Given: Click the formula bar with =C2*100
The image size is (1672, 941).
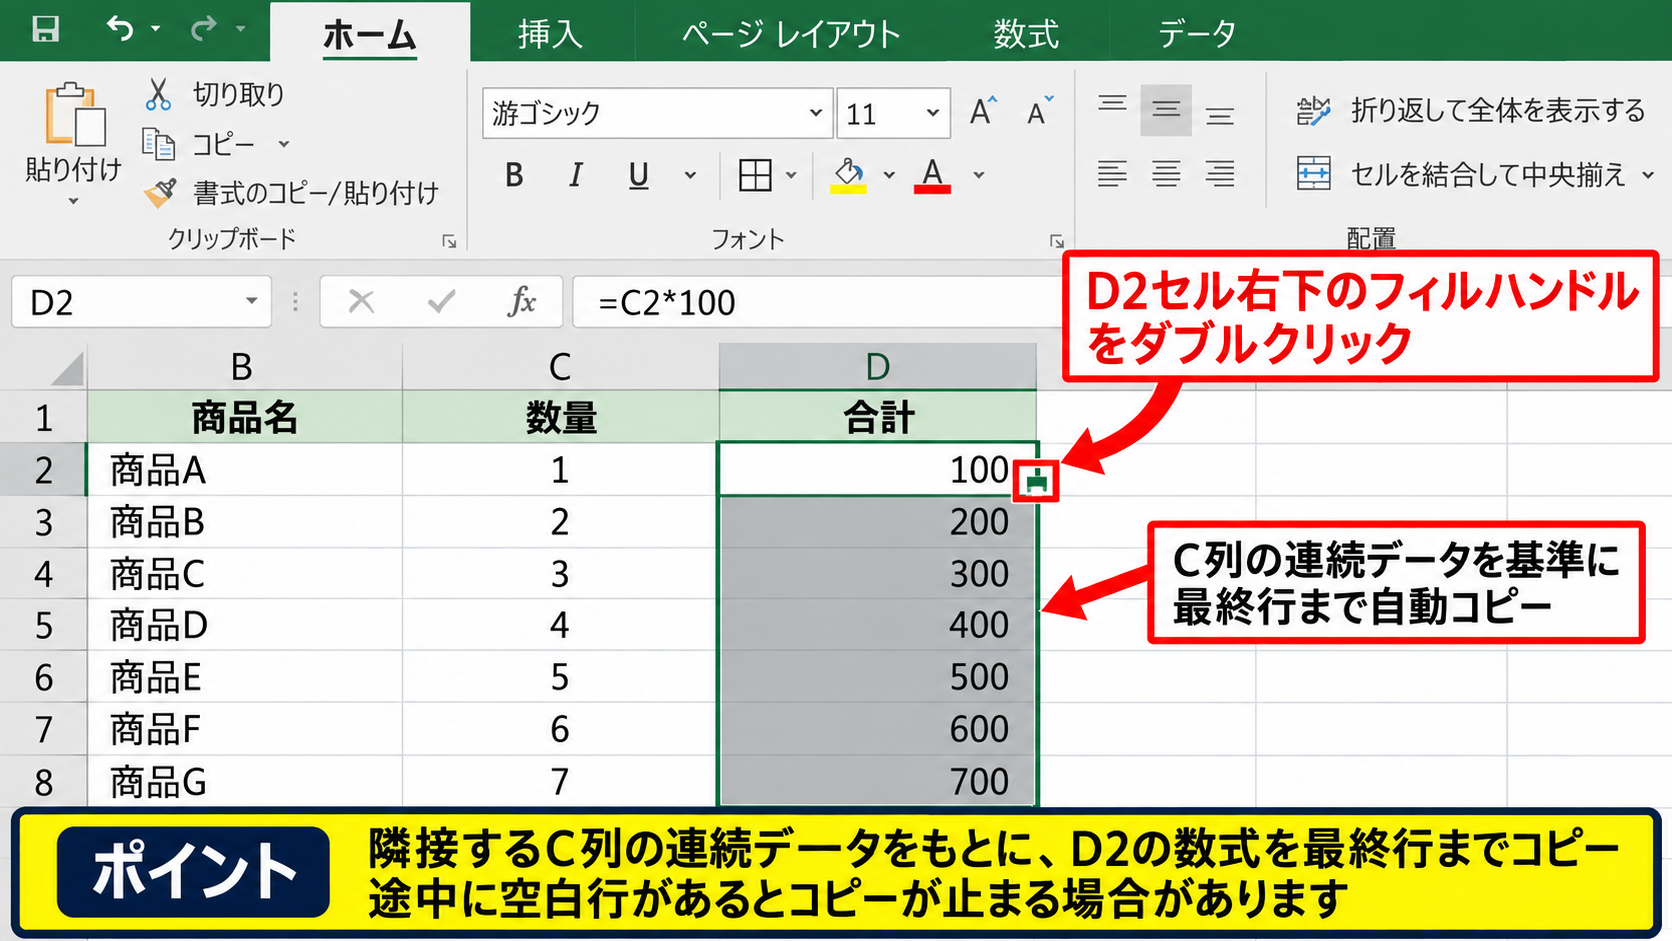Looking at the screenshot, I should pos(817,302).
